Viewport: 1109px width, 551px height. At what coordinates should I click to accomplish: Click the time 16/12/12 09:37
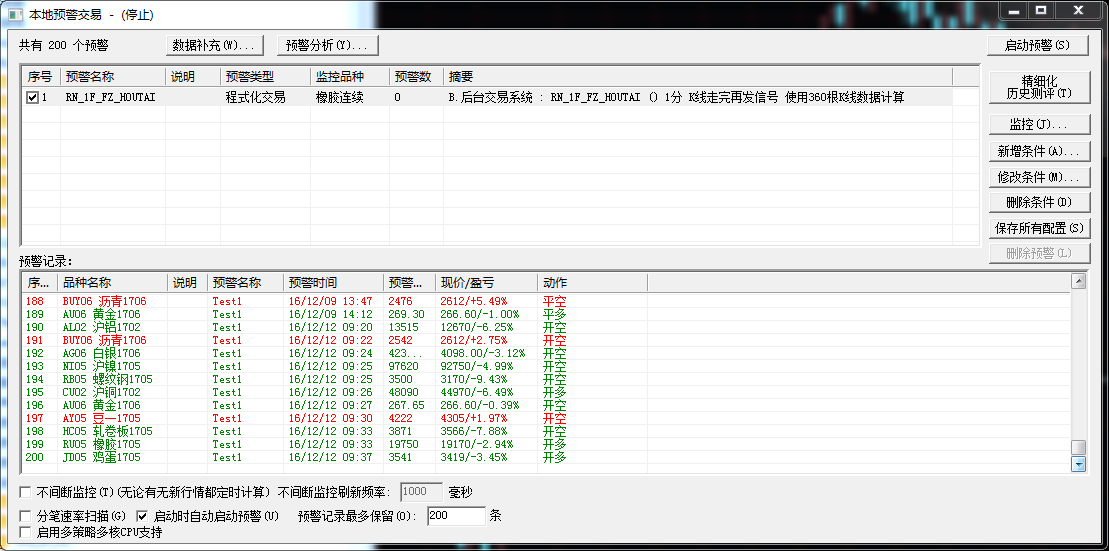[330, 457]
